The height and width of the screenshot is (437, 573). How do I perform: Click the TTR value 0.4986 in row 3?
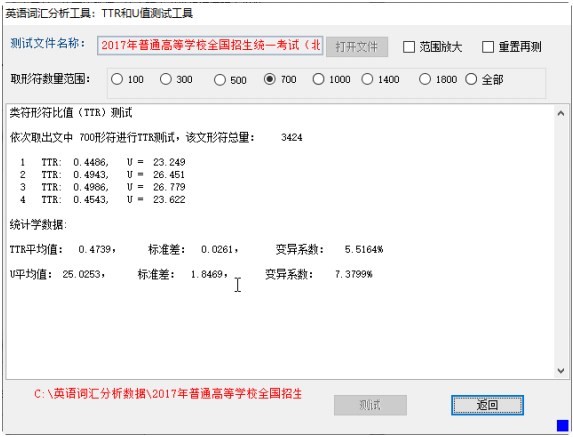tap(91, 187)
